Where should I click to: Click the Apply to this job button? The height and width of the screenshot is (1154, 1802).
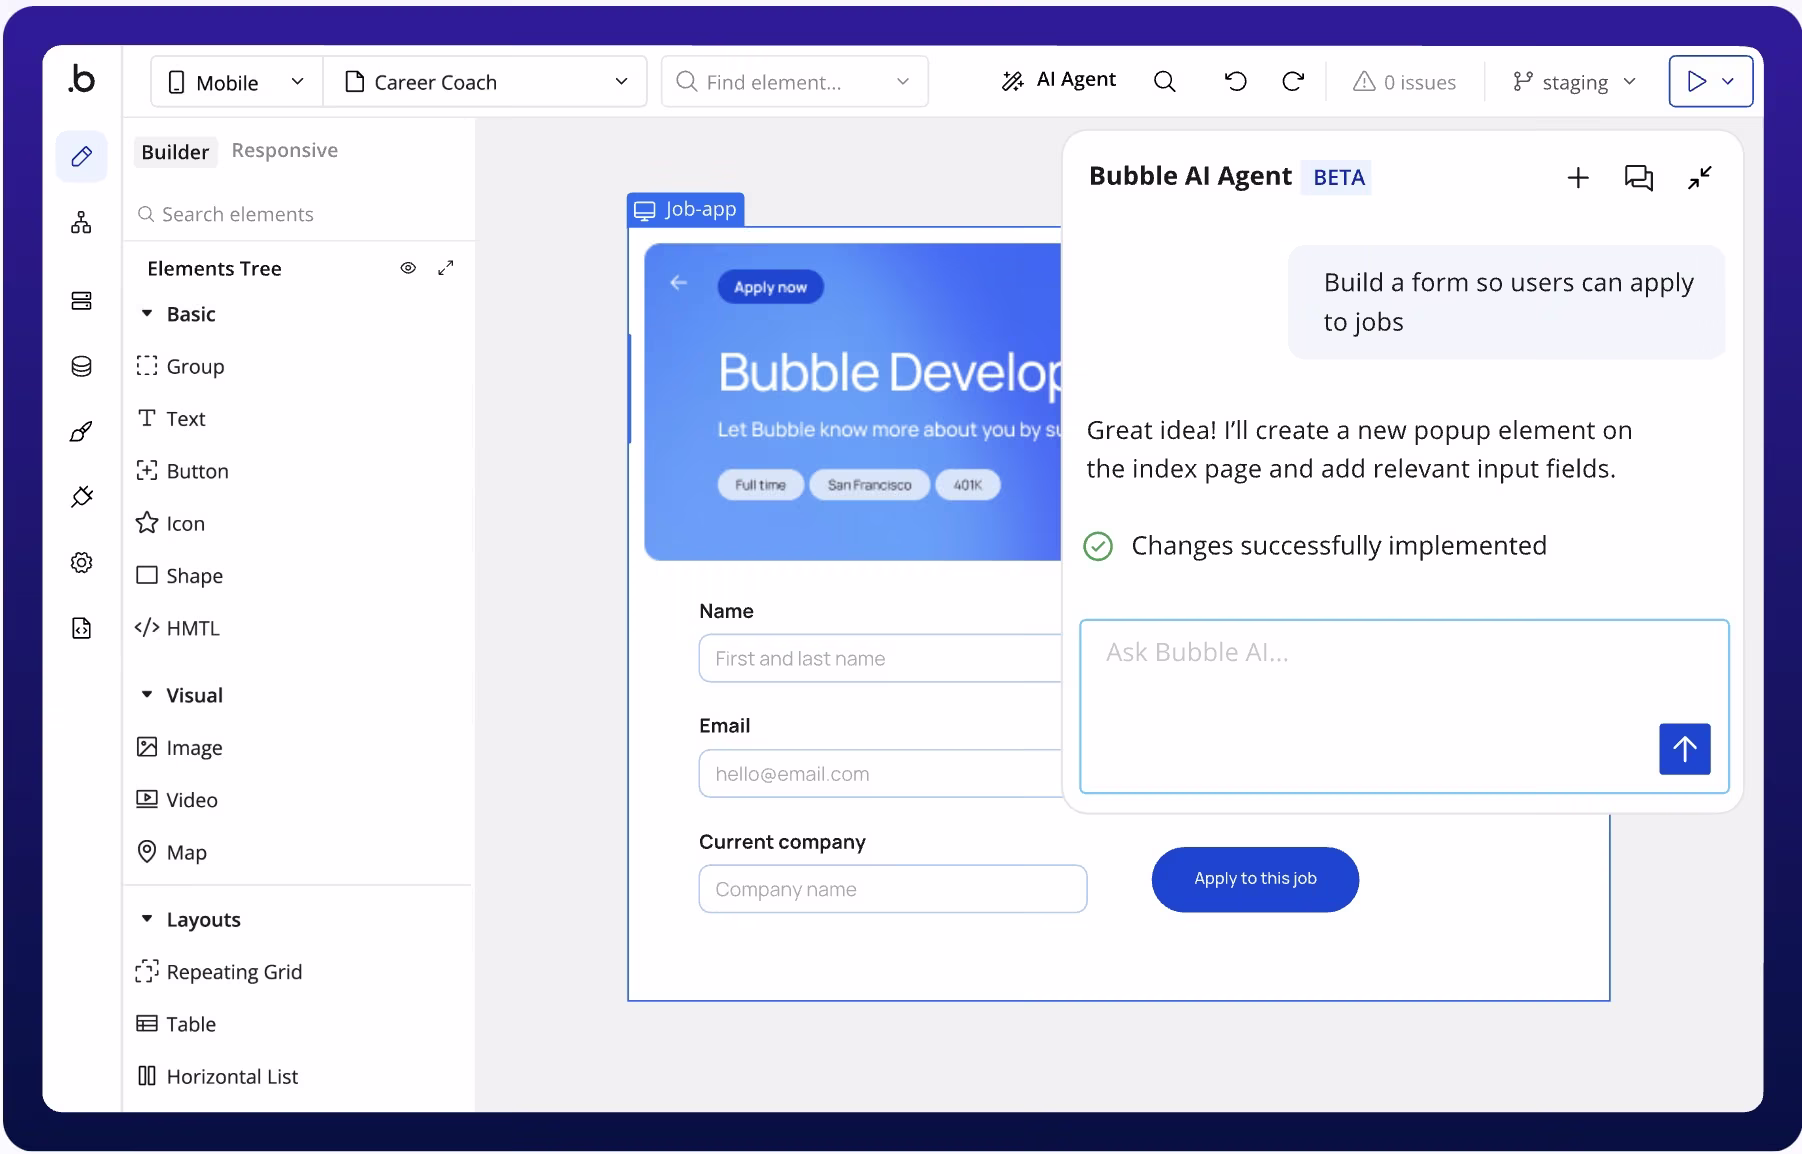pos(1255,879)
